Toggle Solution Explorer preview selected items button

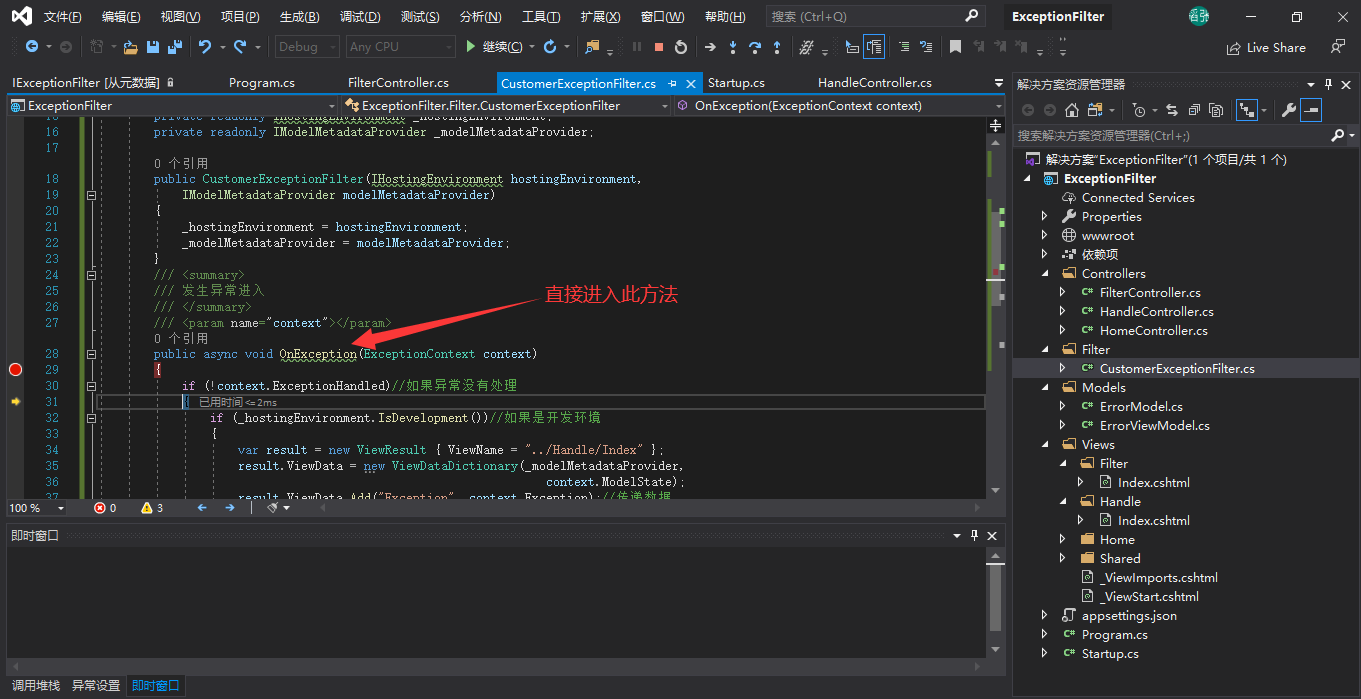coord(1311,110)
